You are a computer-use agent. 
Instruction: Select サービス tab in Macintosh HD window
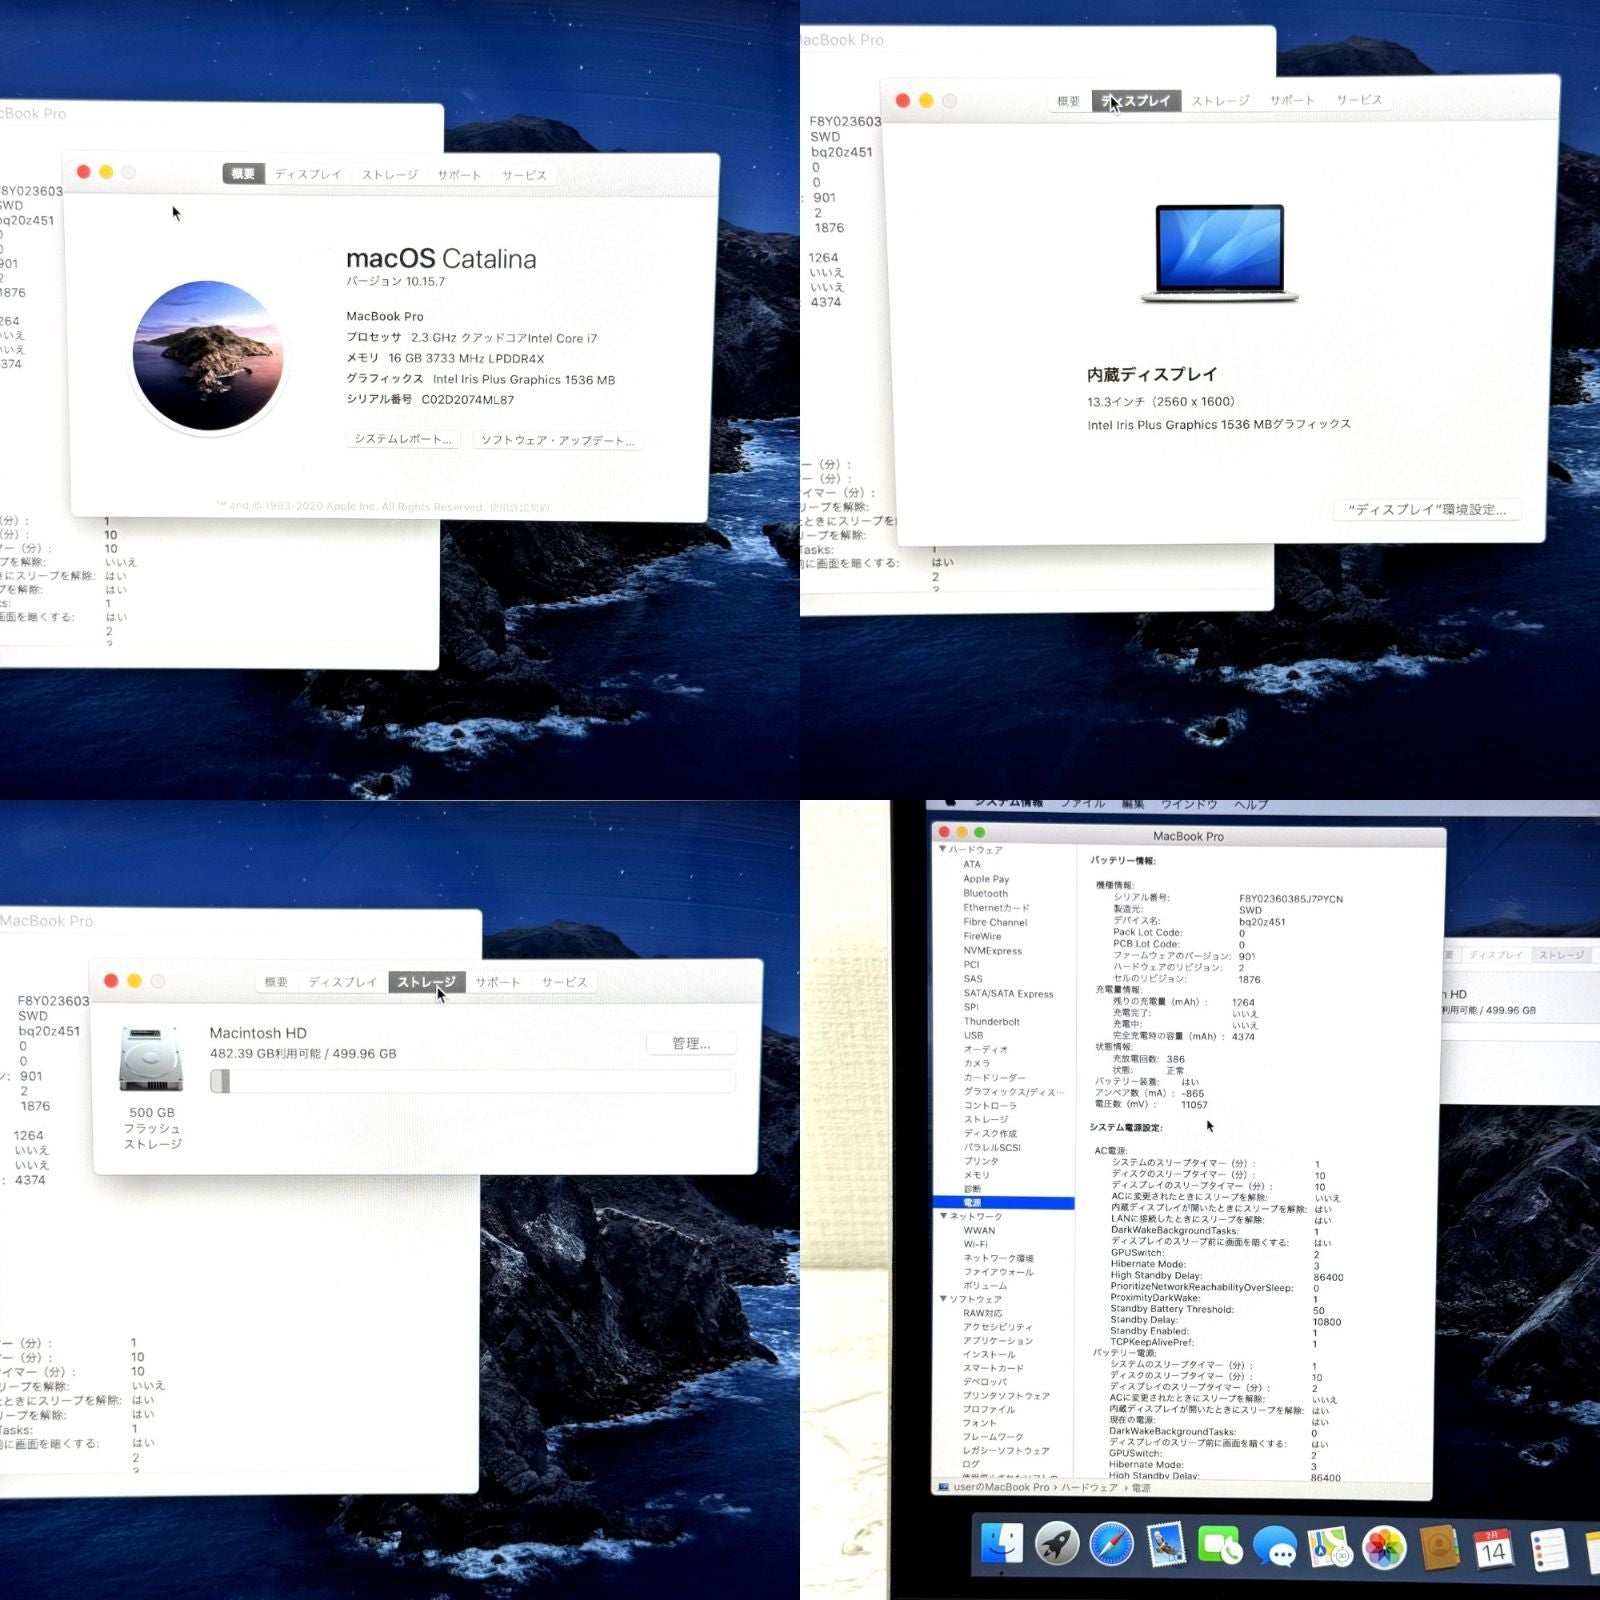(x=564, y=982)
